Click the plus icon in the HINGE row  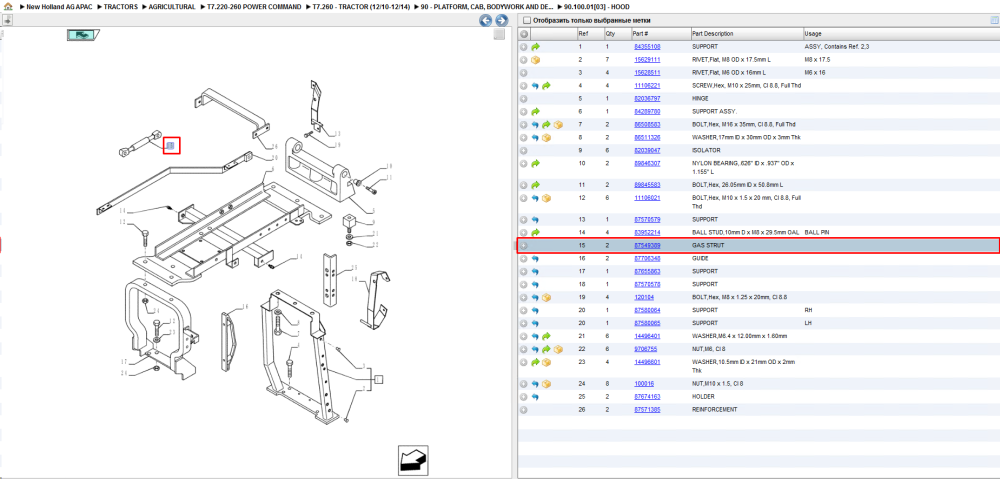pyautogui.click(x=524, y=99)
